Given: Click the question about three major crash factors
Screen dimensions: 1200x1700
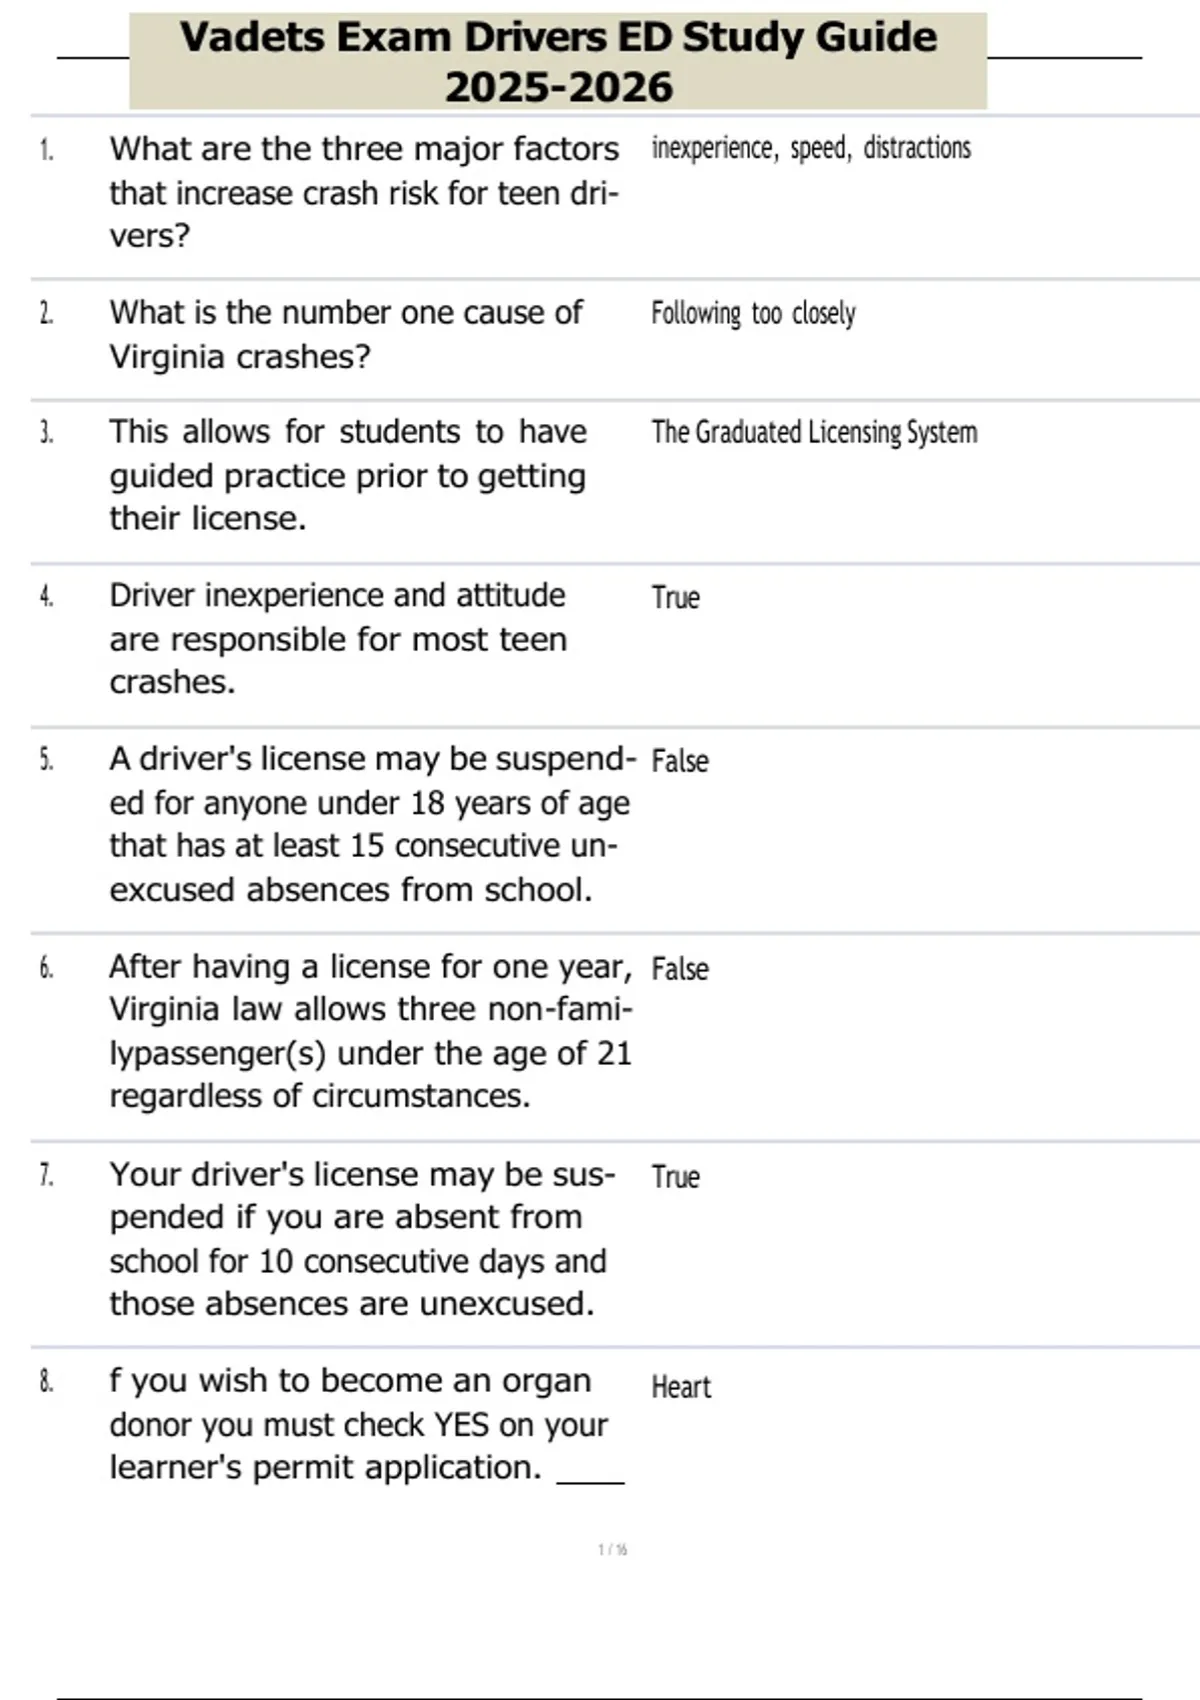Looking at the screenshot, I should coord(364,192).
